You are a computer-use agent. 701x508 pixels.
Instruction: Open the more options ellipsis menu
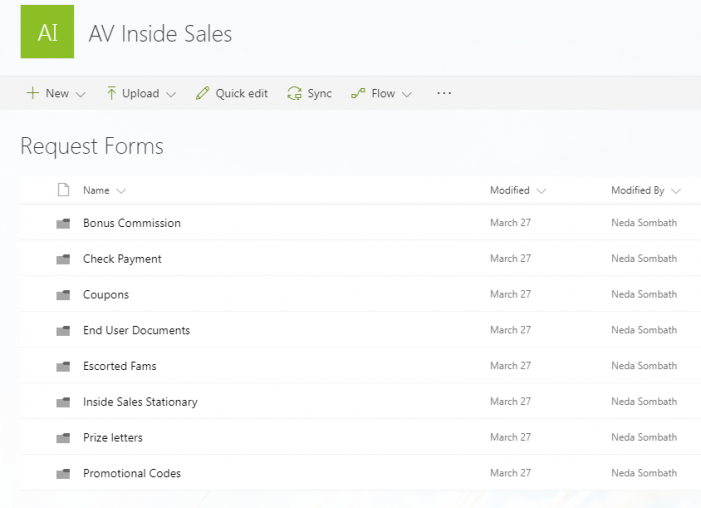pyautogui.click(x=444, y=93)
